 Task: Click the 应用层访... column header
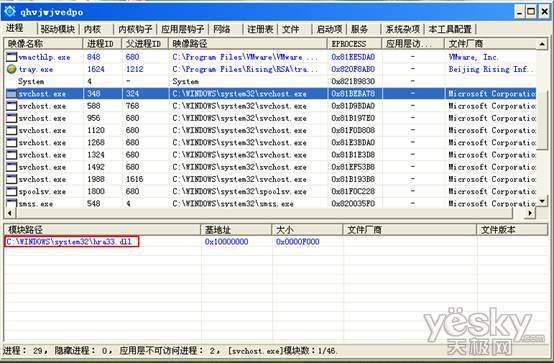tap(413, 44)
